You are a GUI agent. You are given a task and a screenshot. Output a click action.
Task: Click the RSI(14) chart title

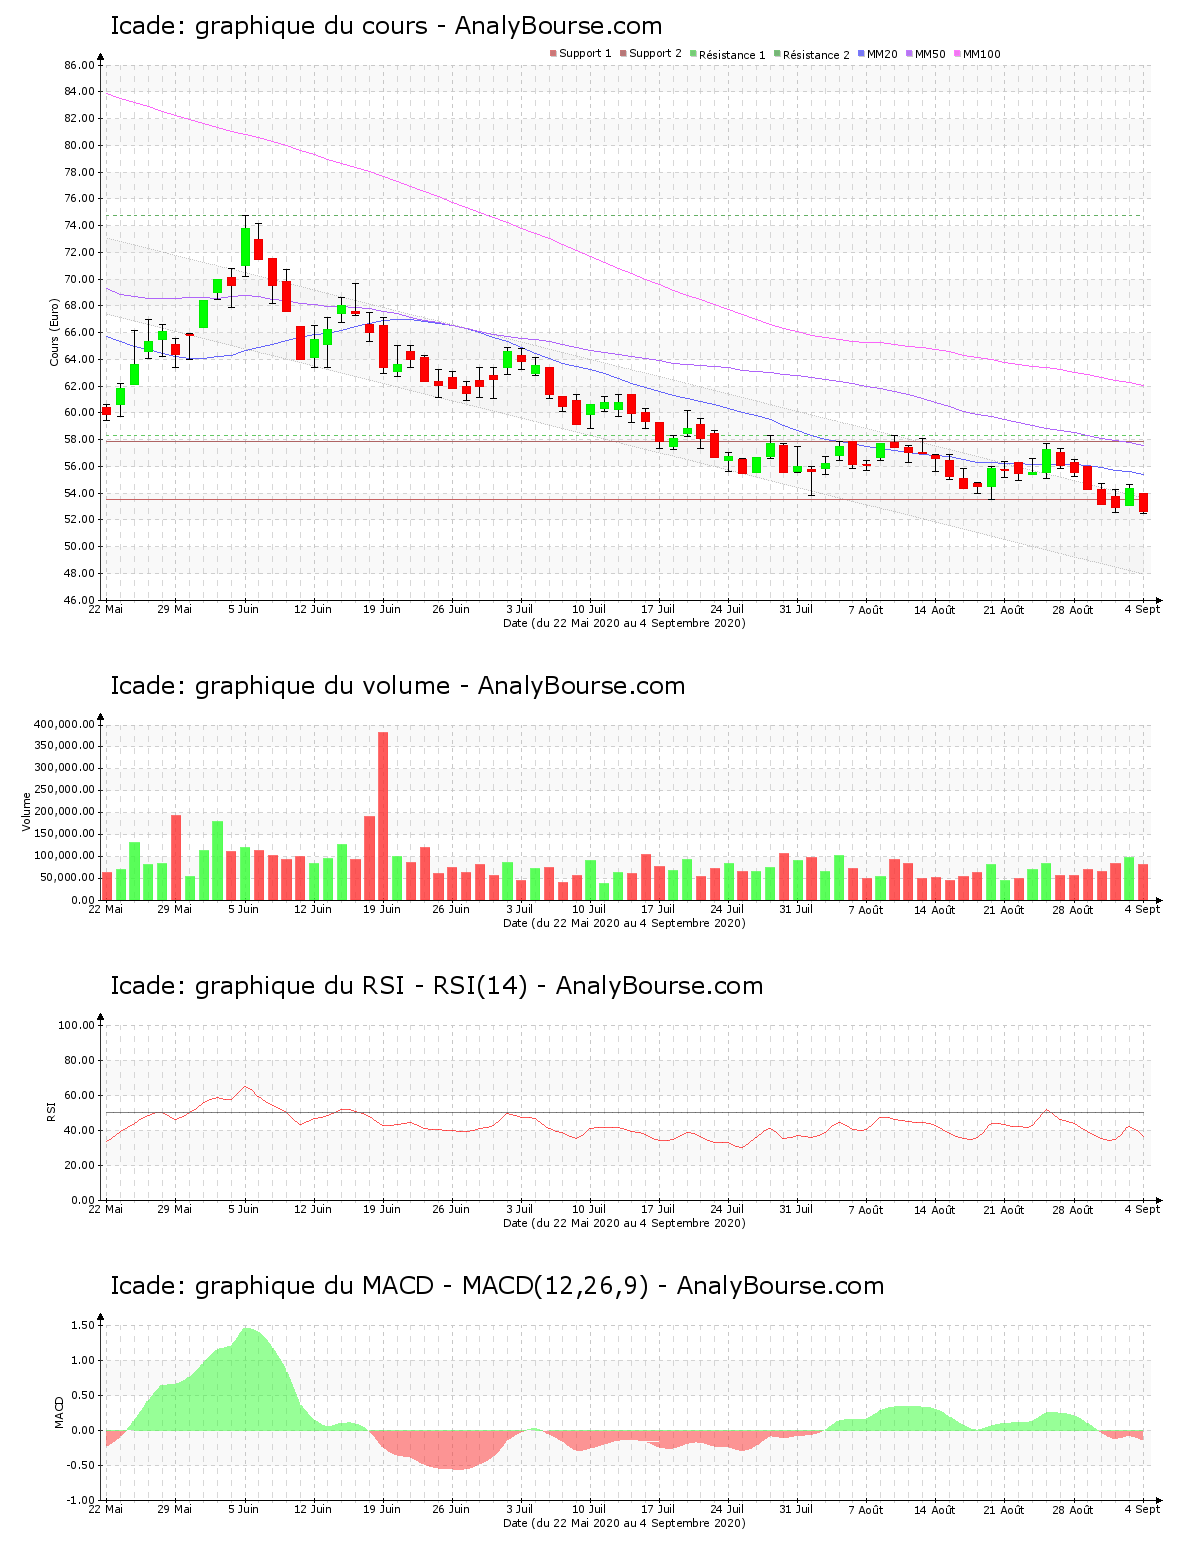click(x=436, y=986)
